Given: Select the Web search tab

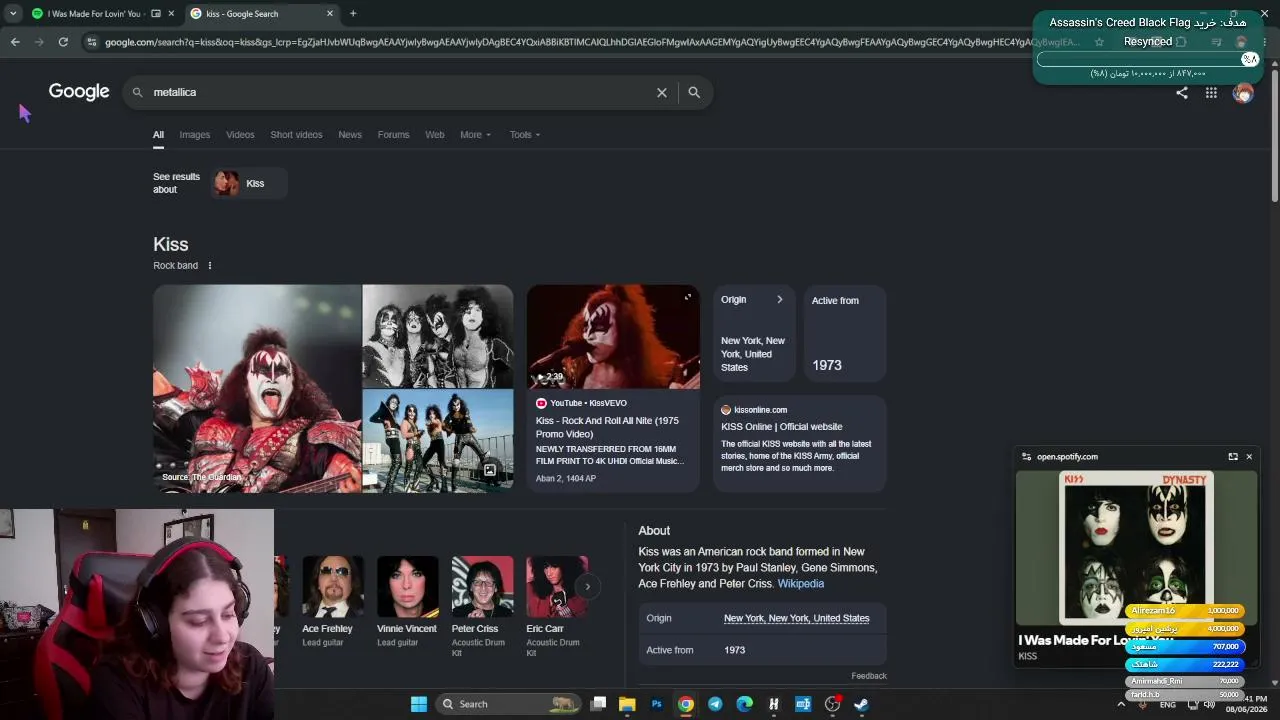Looking at the screenshot, I should pos(435,135).
